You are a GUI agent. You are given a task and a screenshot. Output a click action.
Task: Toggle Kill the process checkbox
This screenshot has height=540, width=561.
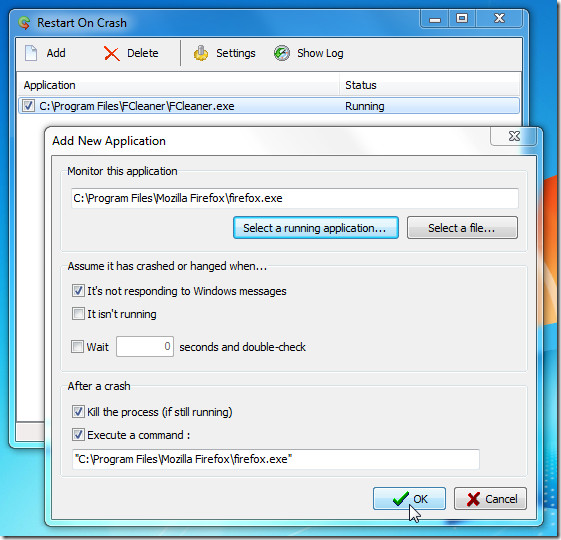coord(78,412)
